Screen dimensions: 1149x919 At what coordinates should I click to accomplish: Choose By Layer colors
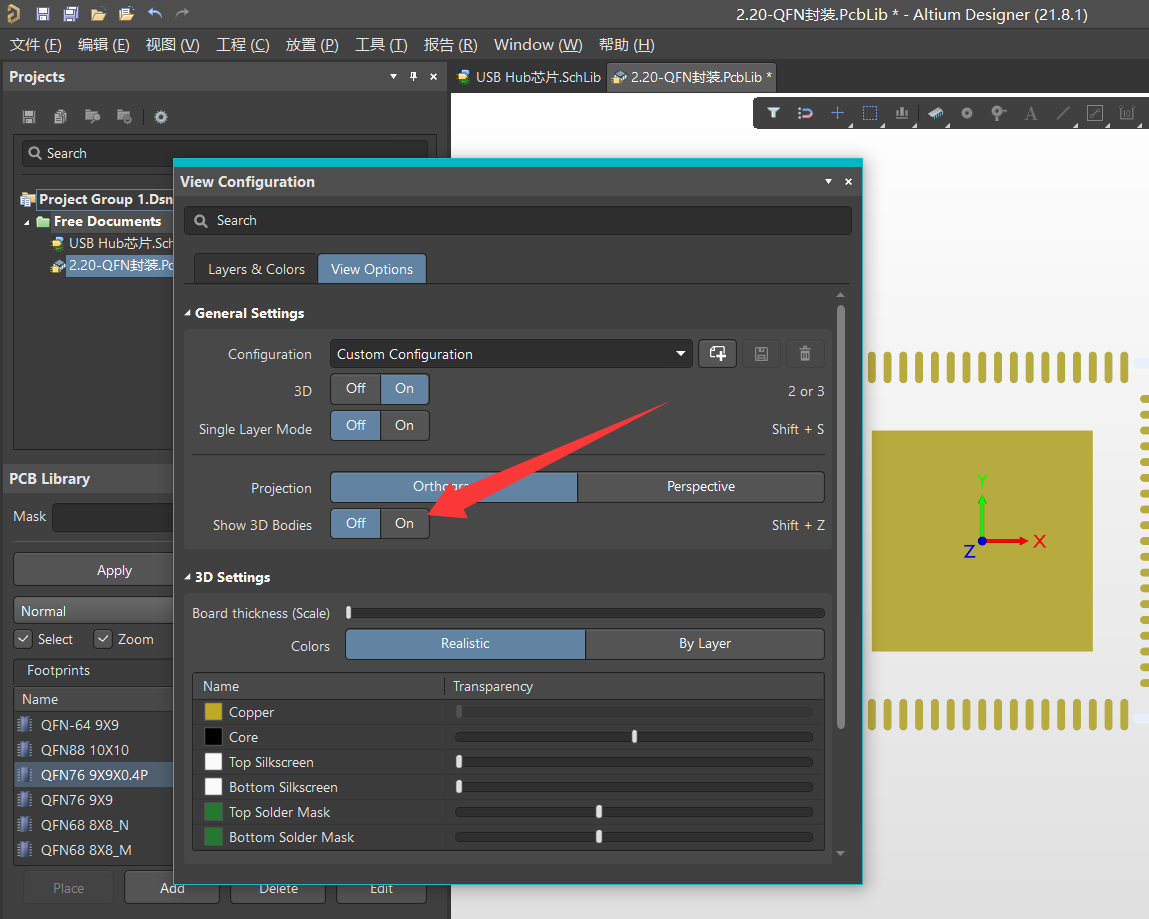coord(704,643)
